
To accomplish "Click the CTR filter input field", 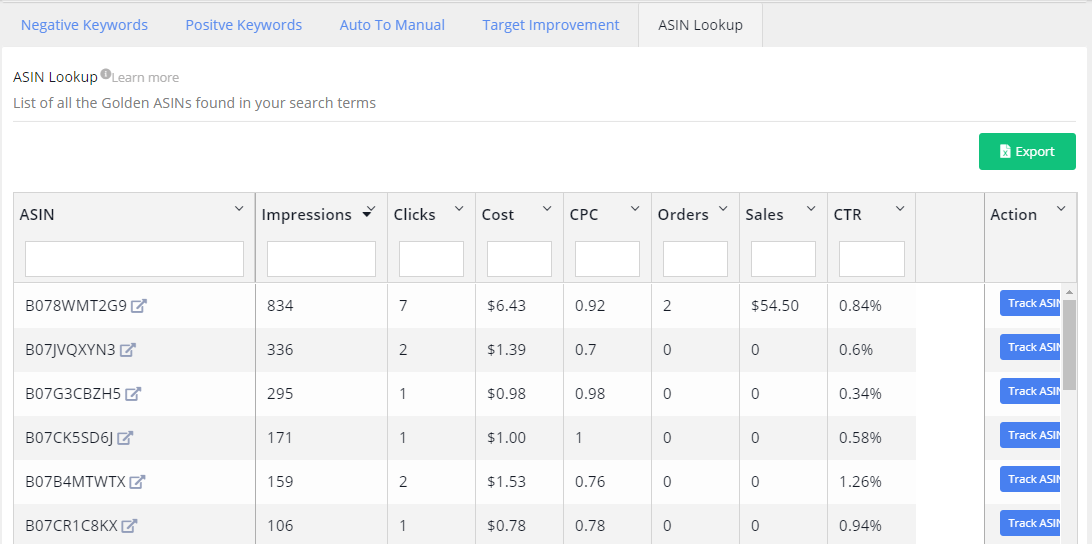I will tap(872, 259).
